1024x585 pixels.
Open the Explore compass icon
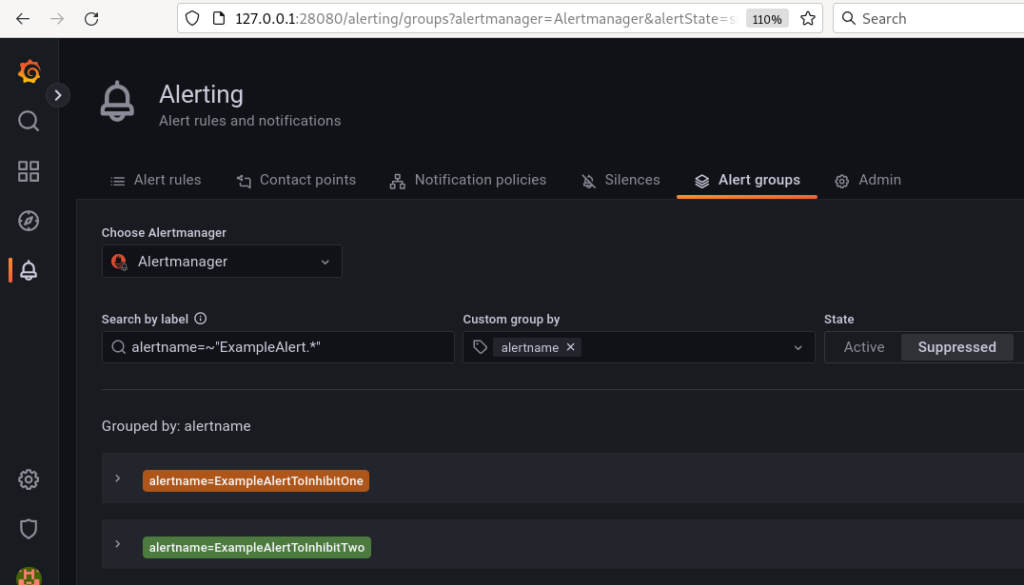point(29,221)
